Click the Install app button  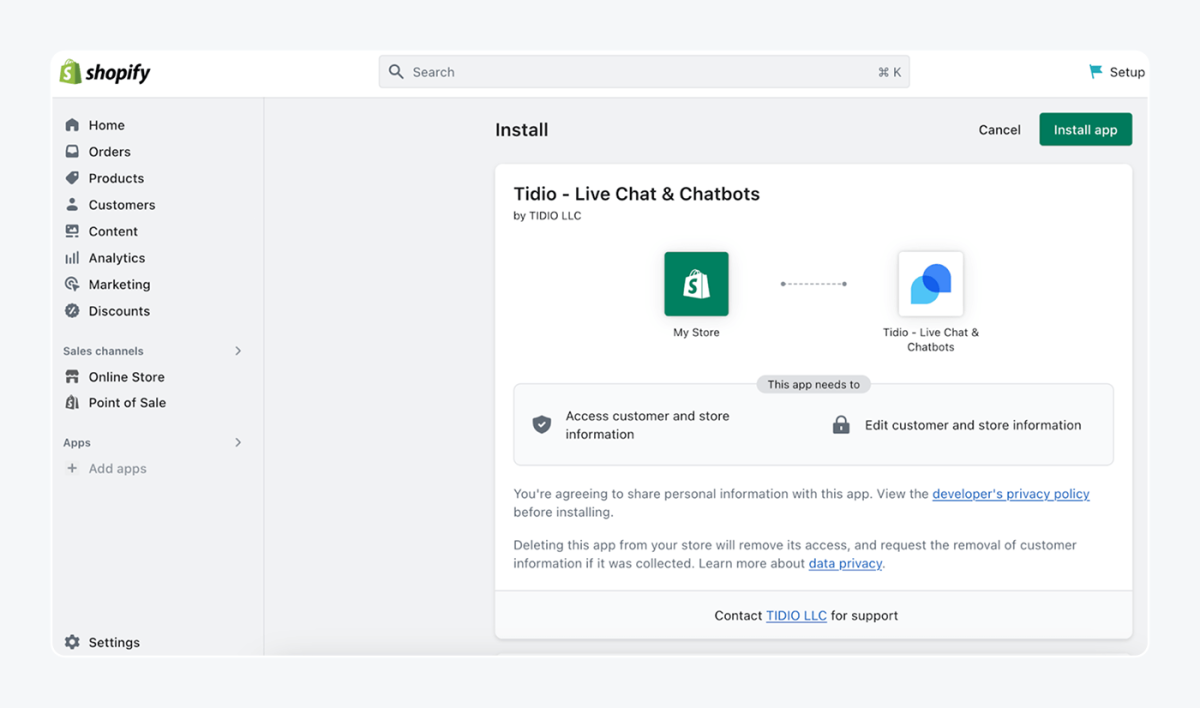pyautogui.click(x=1085, y=130)
